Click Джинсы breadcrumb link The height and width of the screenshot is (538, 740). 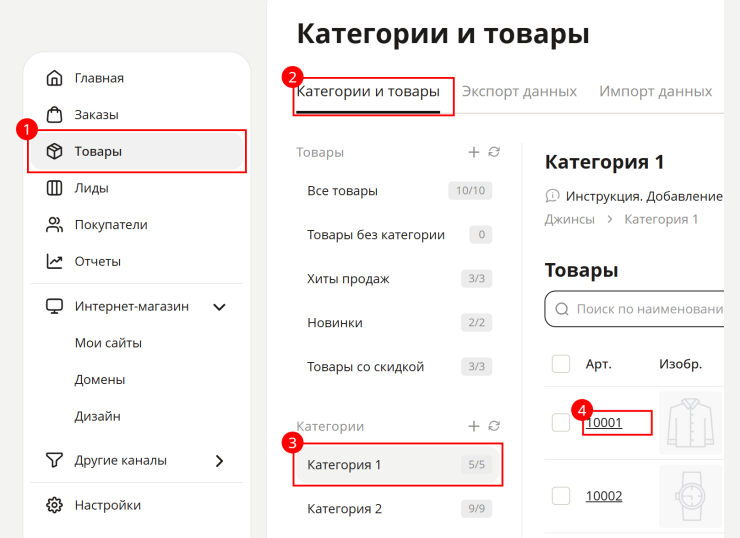click(570, 219)
